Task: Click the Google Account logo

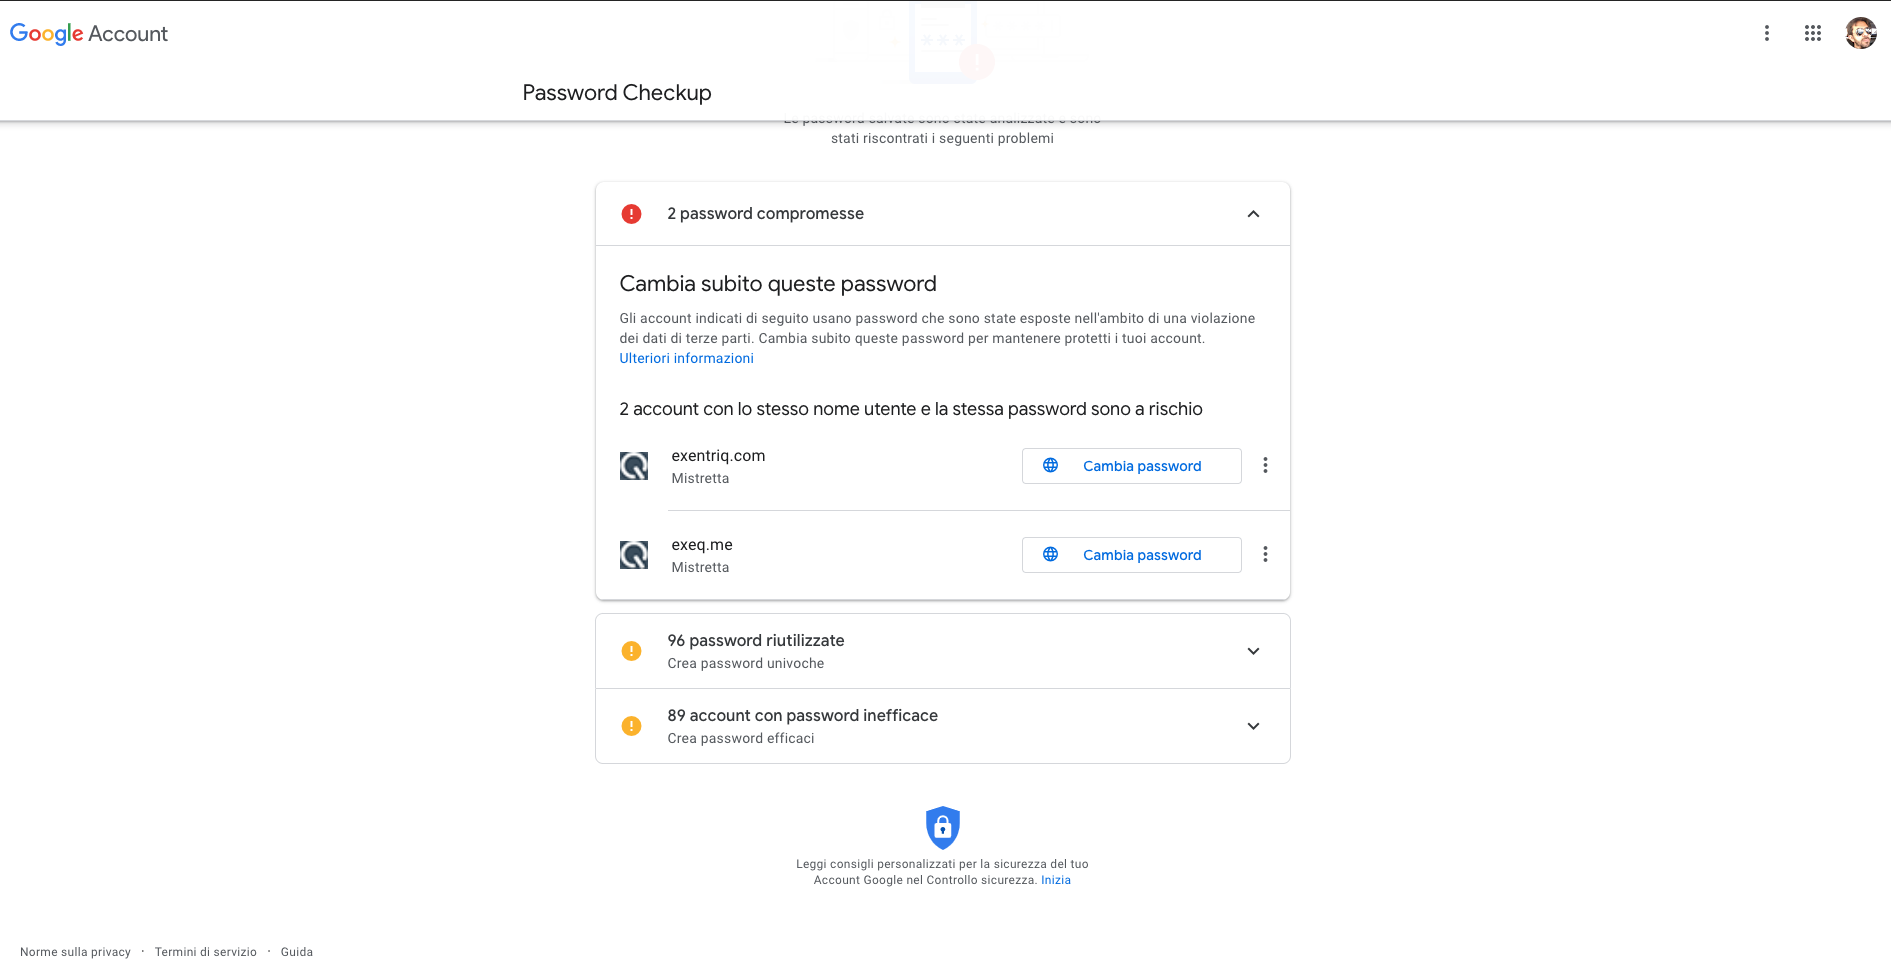Action: coord(89,33)
